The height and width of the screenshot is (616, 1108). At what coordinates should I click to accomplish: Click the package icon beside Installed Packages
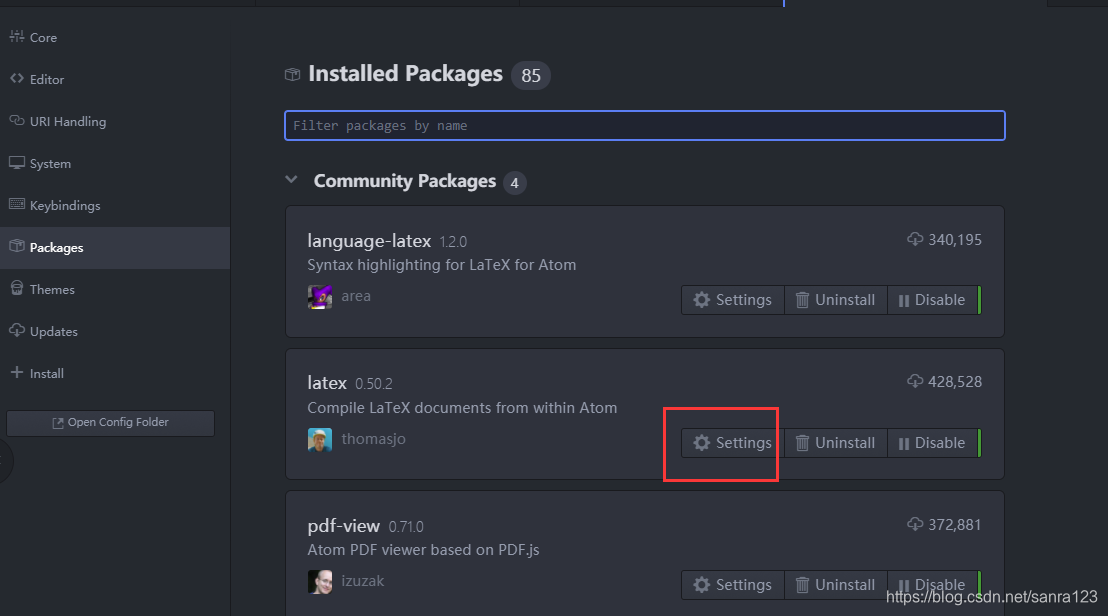click(293, 74)
